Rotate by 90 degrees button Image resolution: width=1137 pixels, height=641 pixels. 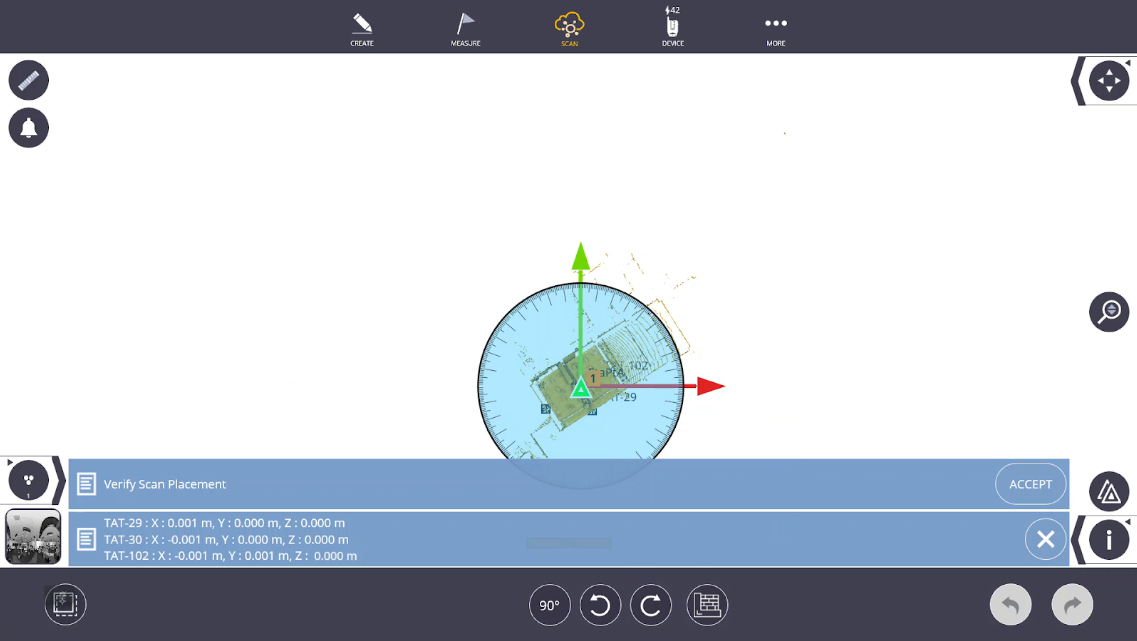[x=550, y=605]
